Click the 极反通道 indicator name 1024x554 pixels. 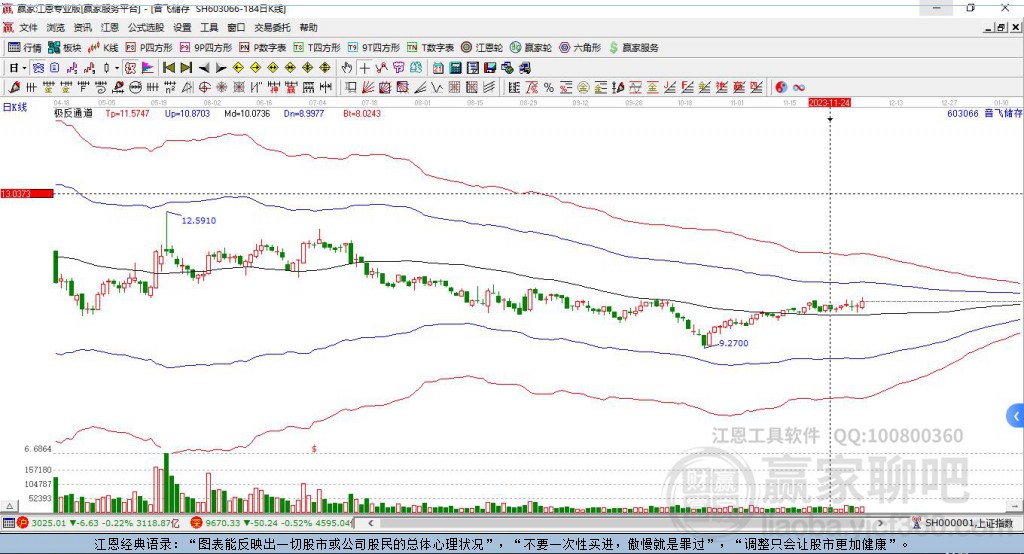click(73, 113)
